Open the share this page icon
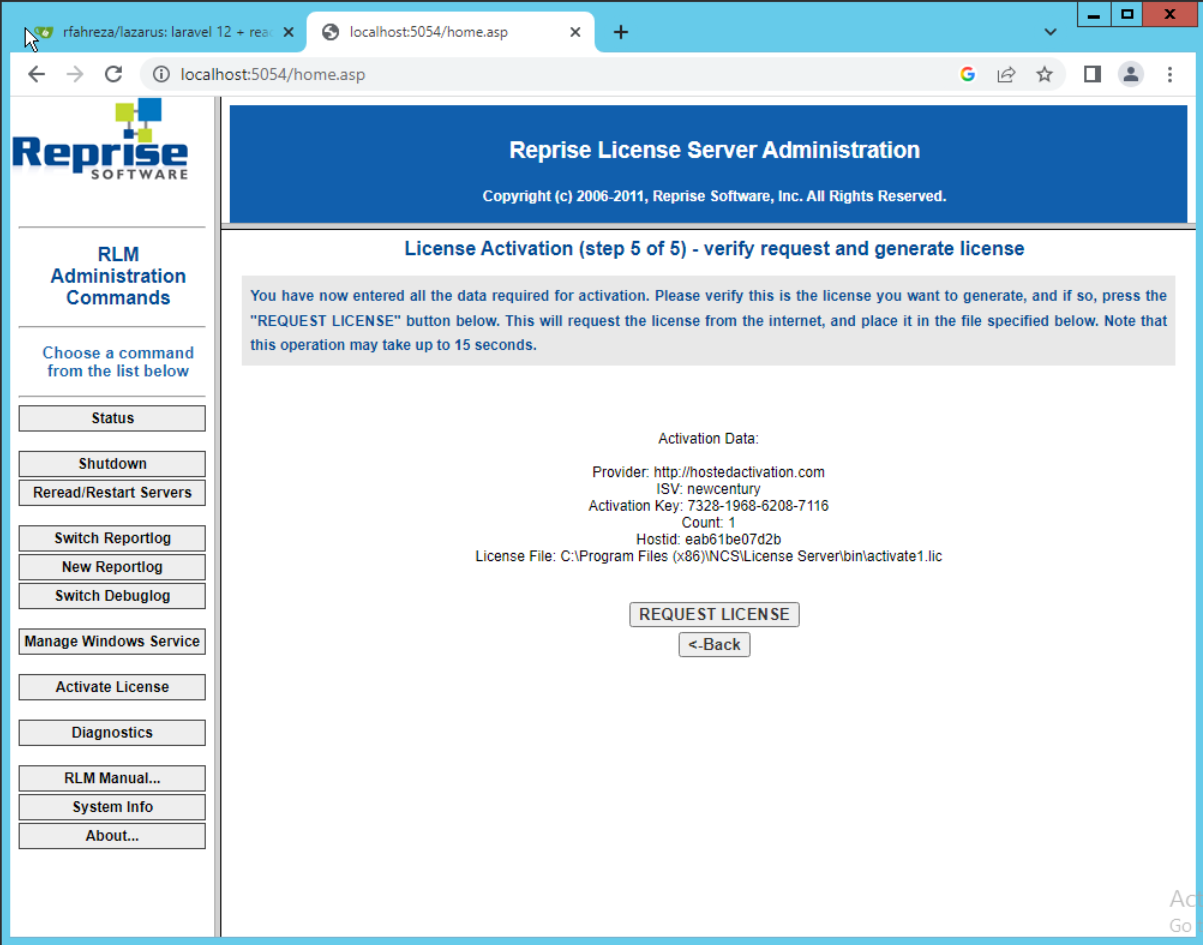 1006,74
